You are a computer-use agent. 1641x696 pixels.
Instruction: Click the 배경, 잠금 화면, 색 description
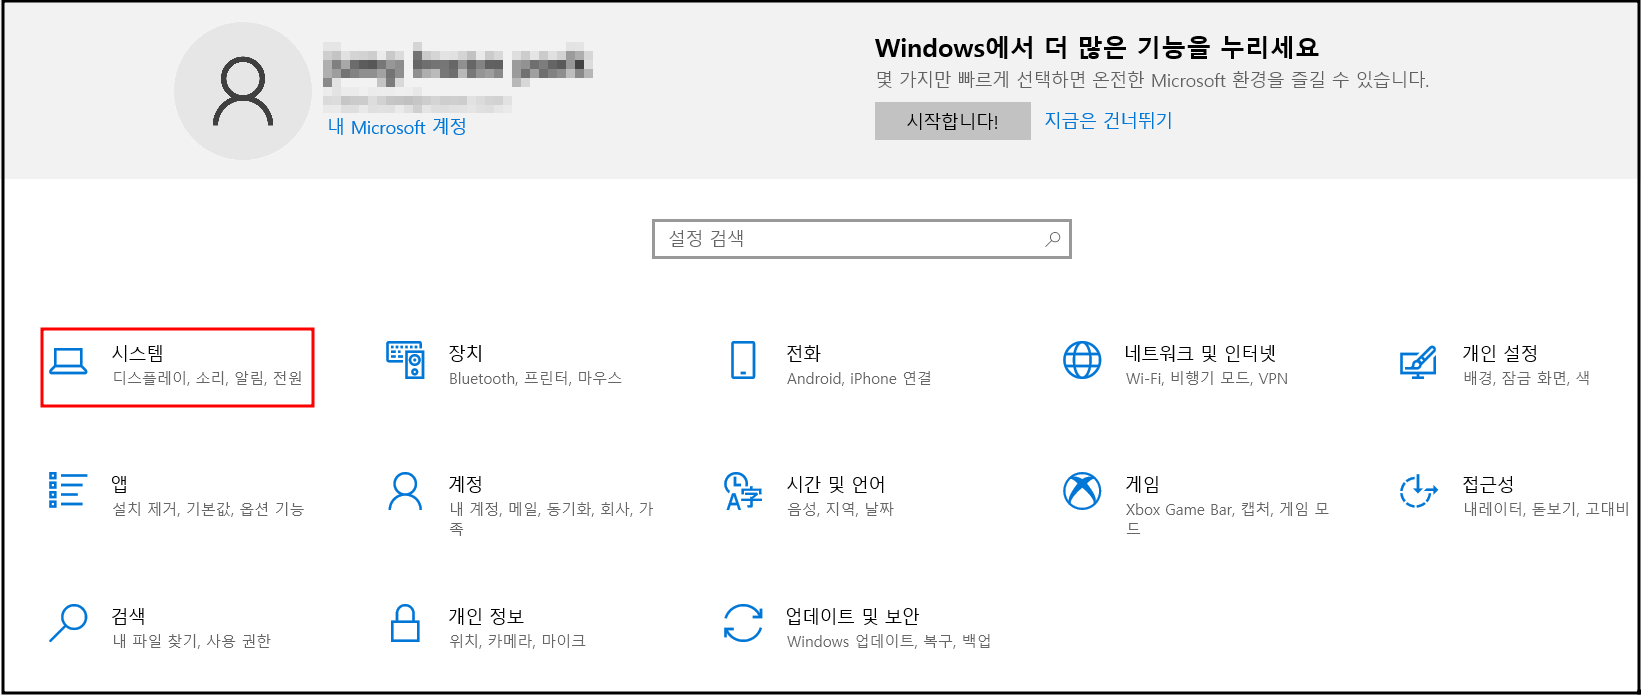click(x=1526, y=378)
